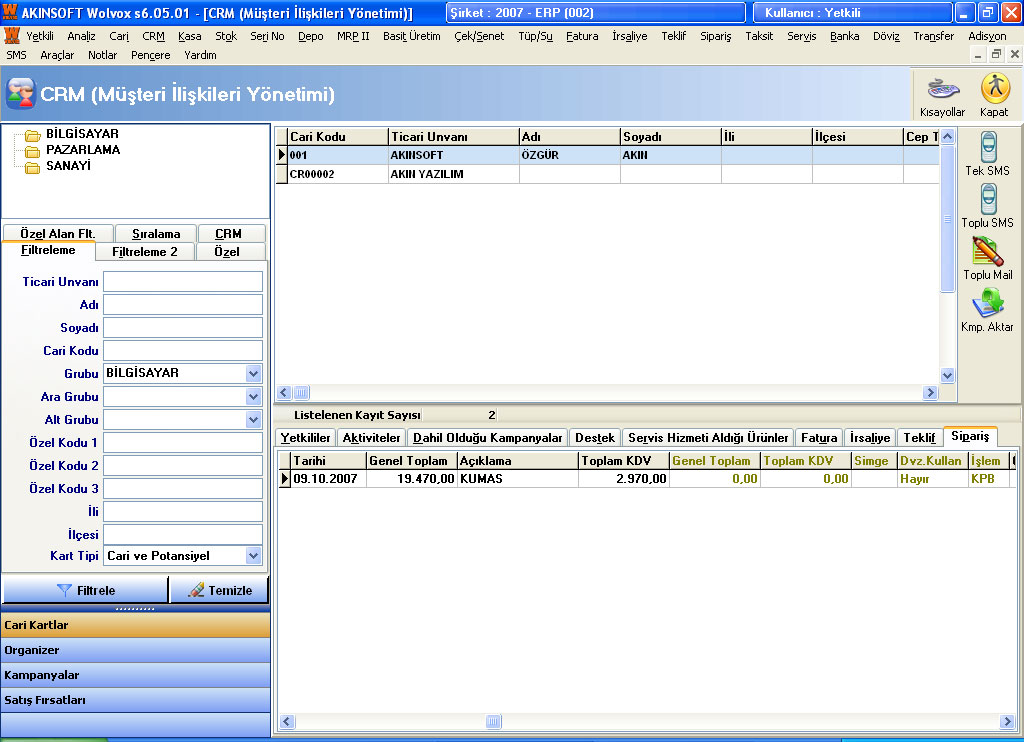The height and width of the screenshot is (742, 1024).
Task: Switch to the Sıralama tab
Action: [x=156, y=233]
